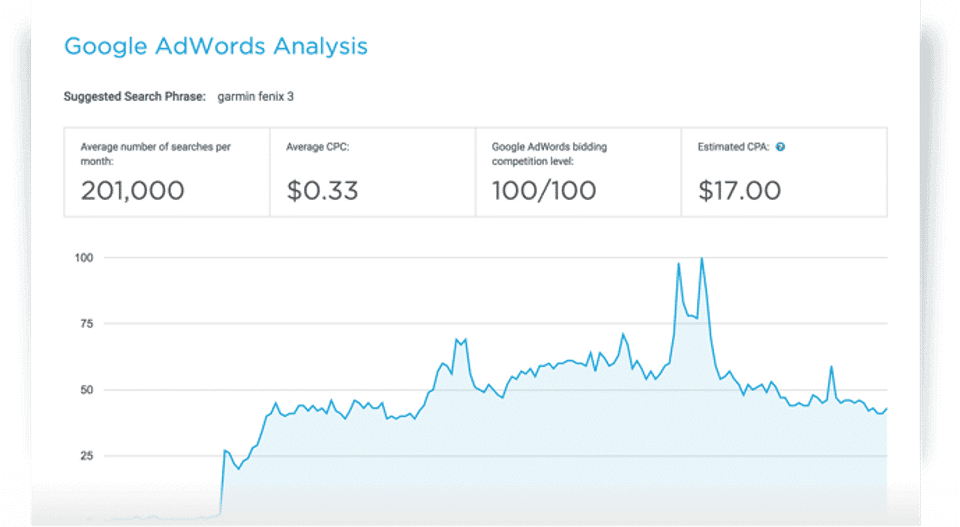Click the 25 label on the y-axis
Screen dimensions: 960x527
pos(86,456)
